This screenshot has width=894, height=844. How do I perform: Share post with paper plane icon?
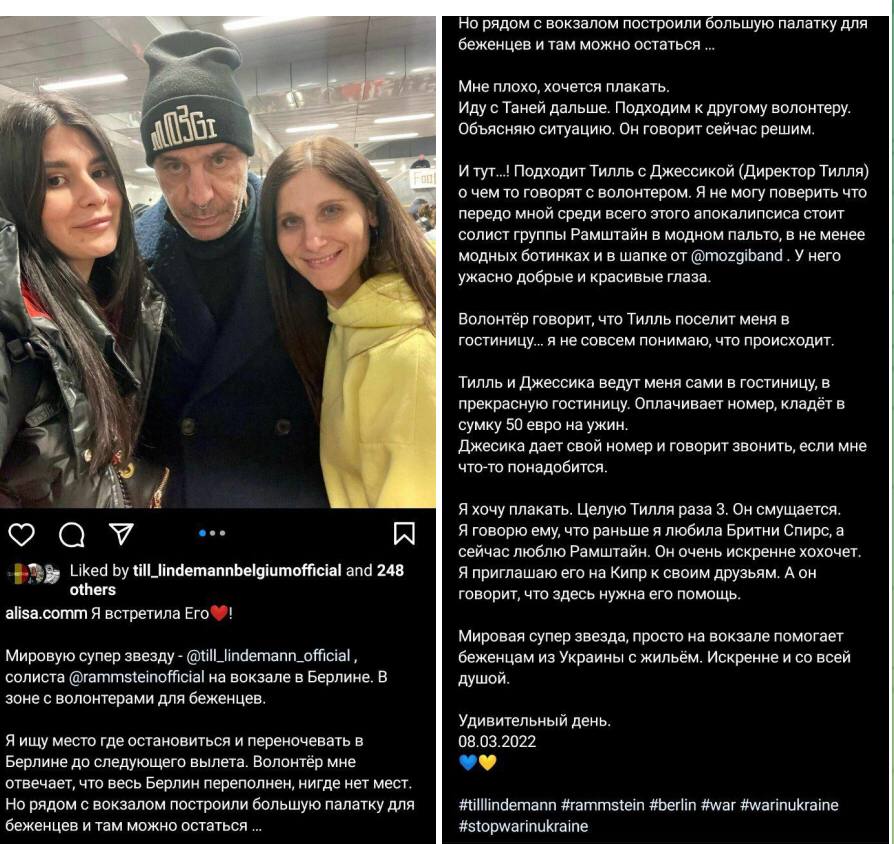pos(121,534)
